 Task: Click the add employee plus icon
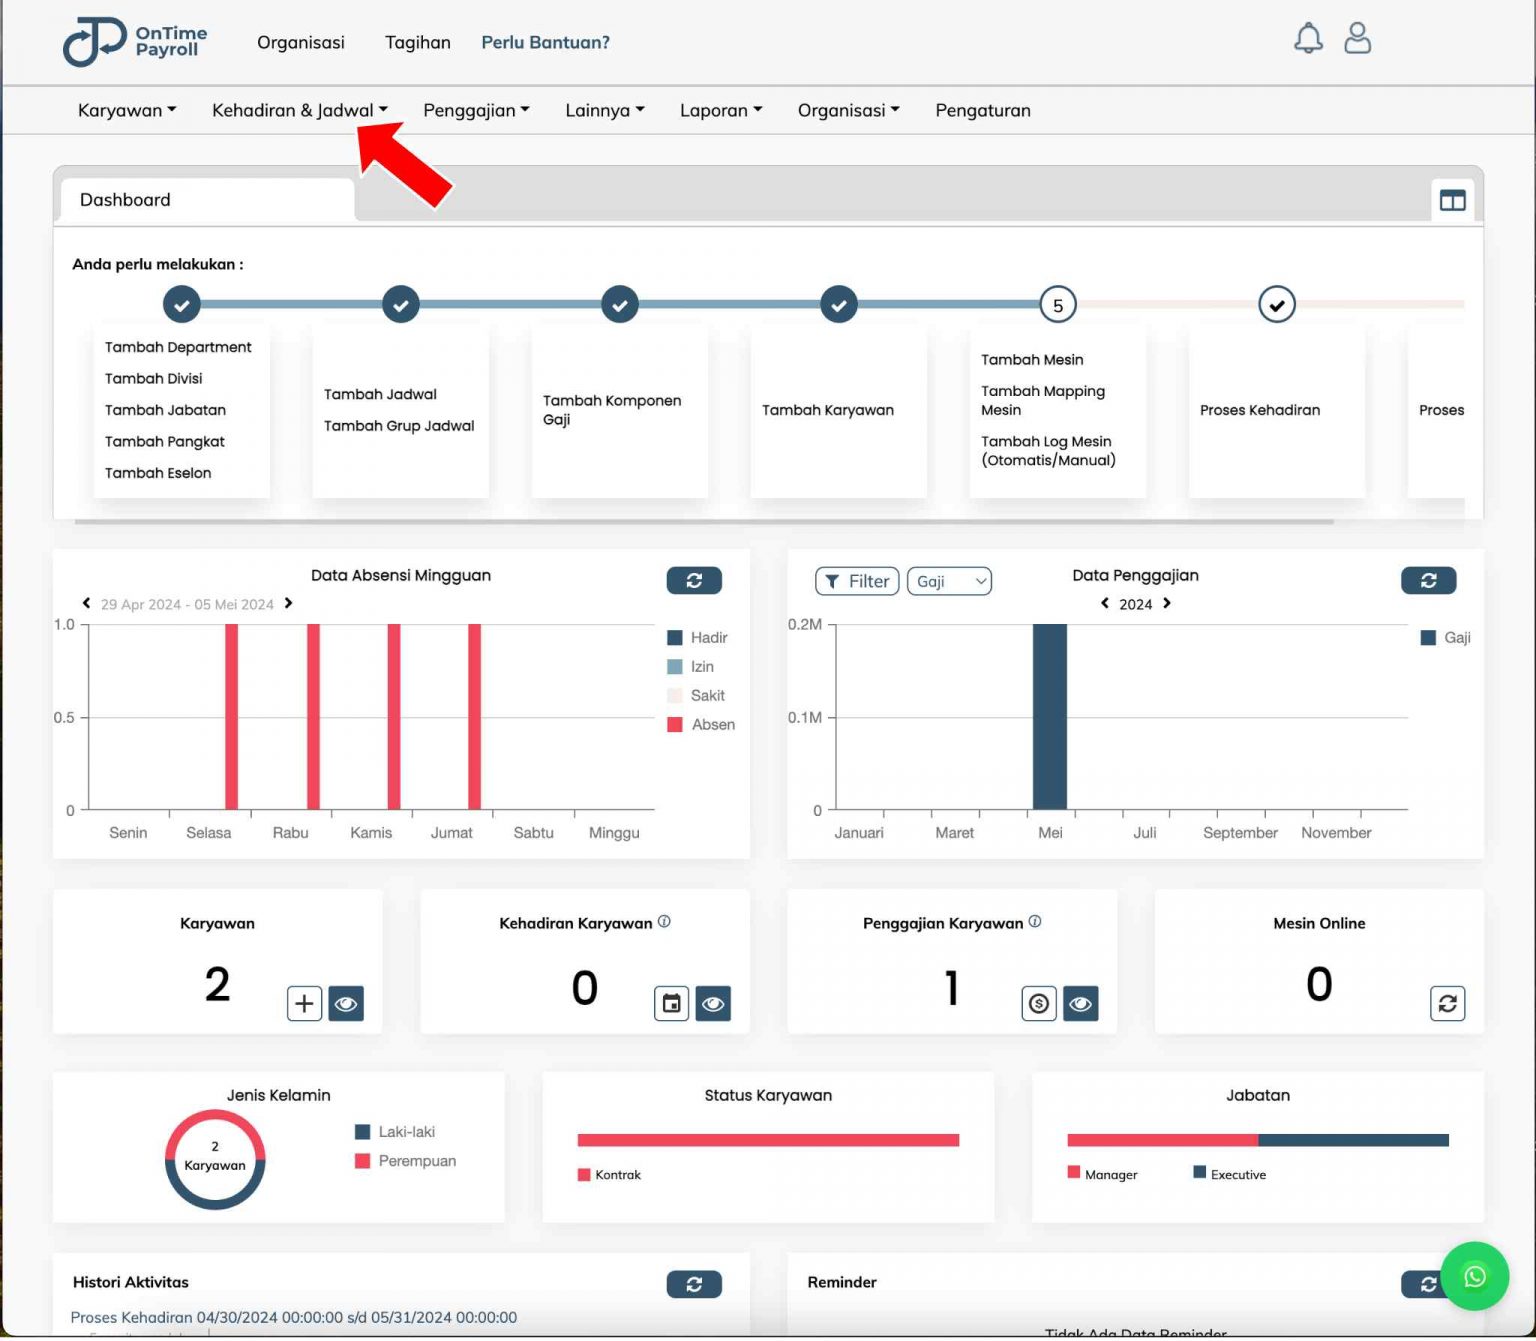click(x=304, y=1004)
